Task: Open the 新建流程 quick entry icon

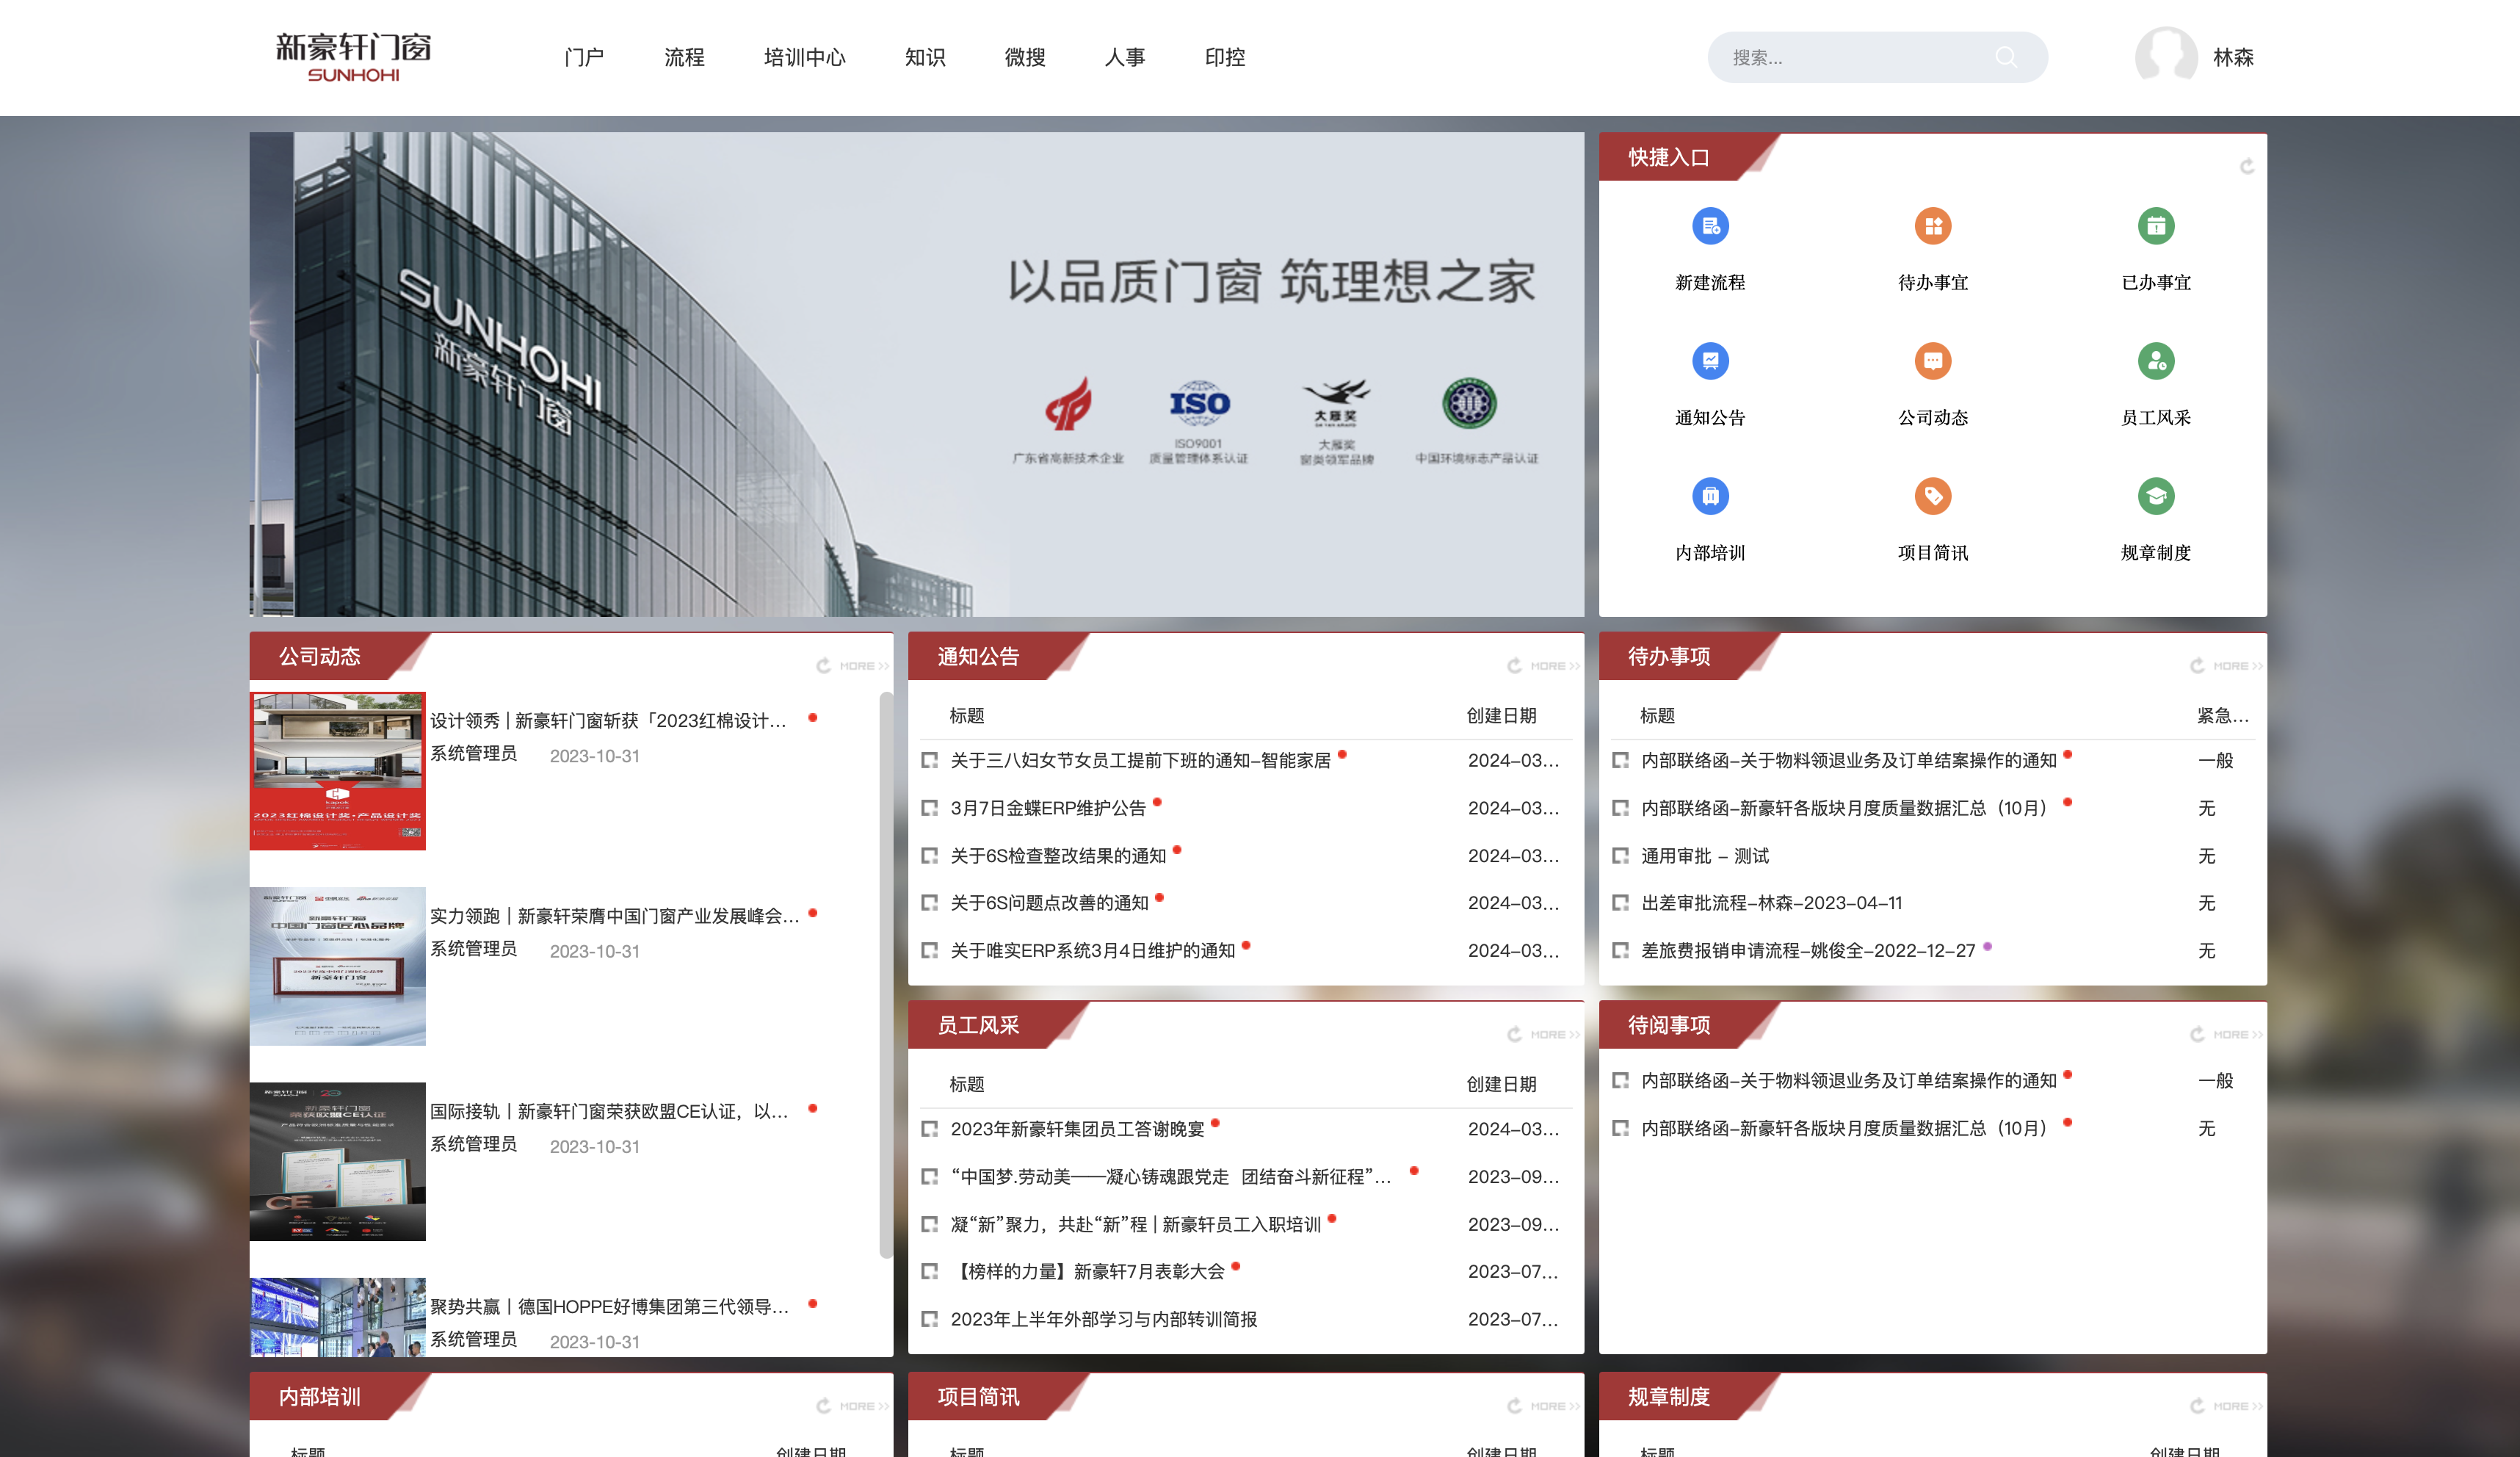Action: (x=1710, y=226)
